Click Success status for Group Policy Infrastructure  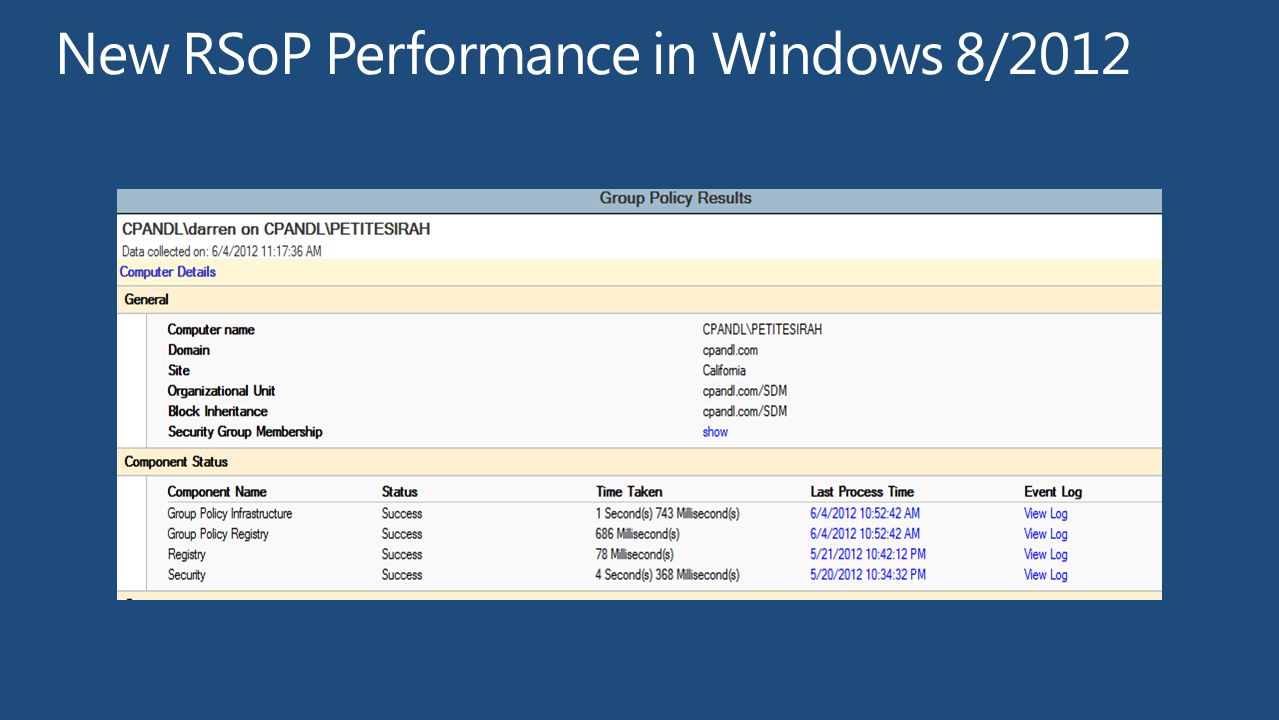tap(402, 514)
